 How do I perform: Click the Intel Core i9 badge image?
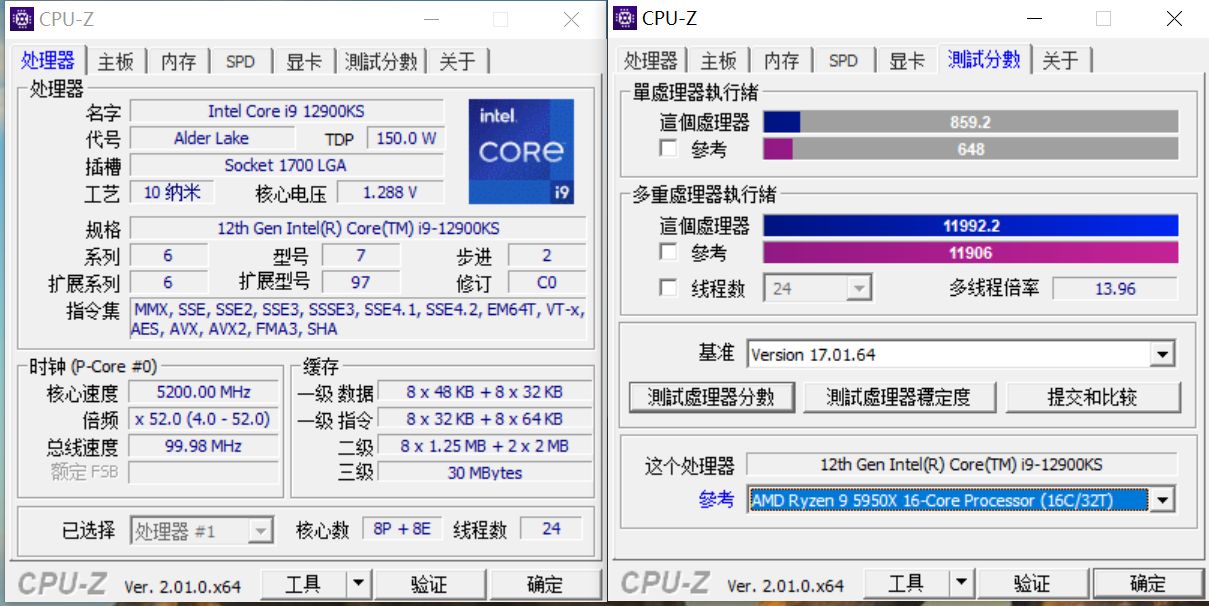tap(521, 150)
